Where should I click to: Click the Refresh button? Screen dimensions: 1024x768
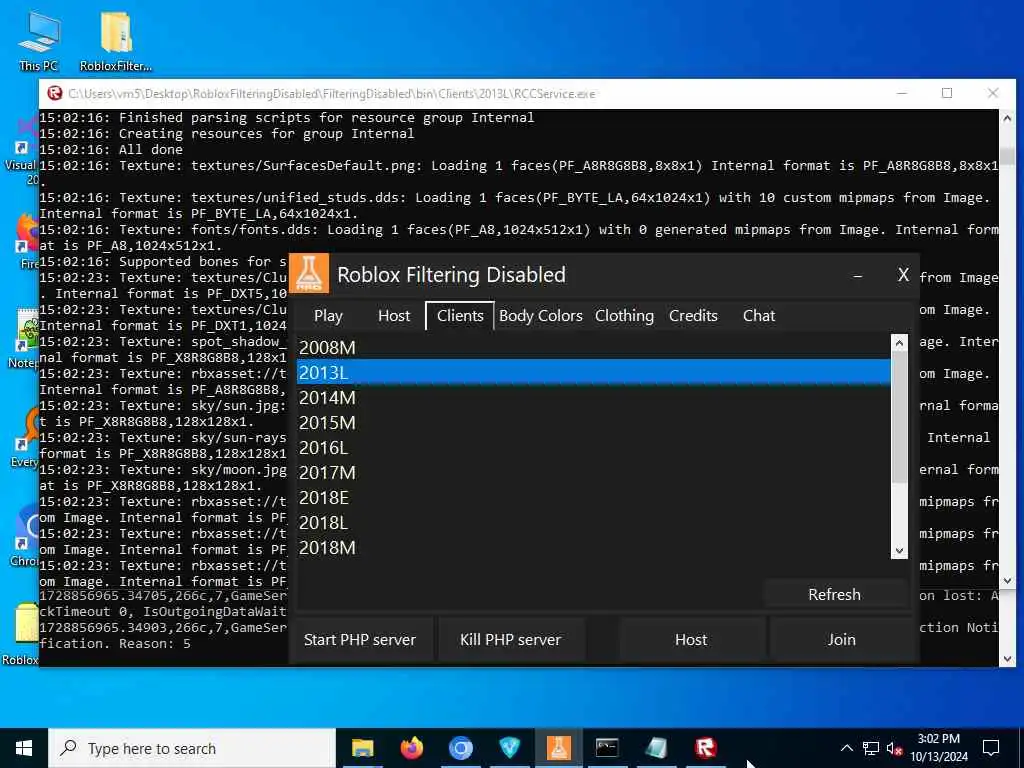tap(835, 594)
